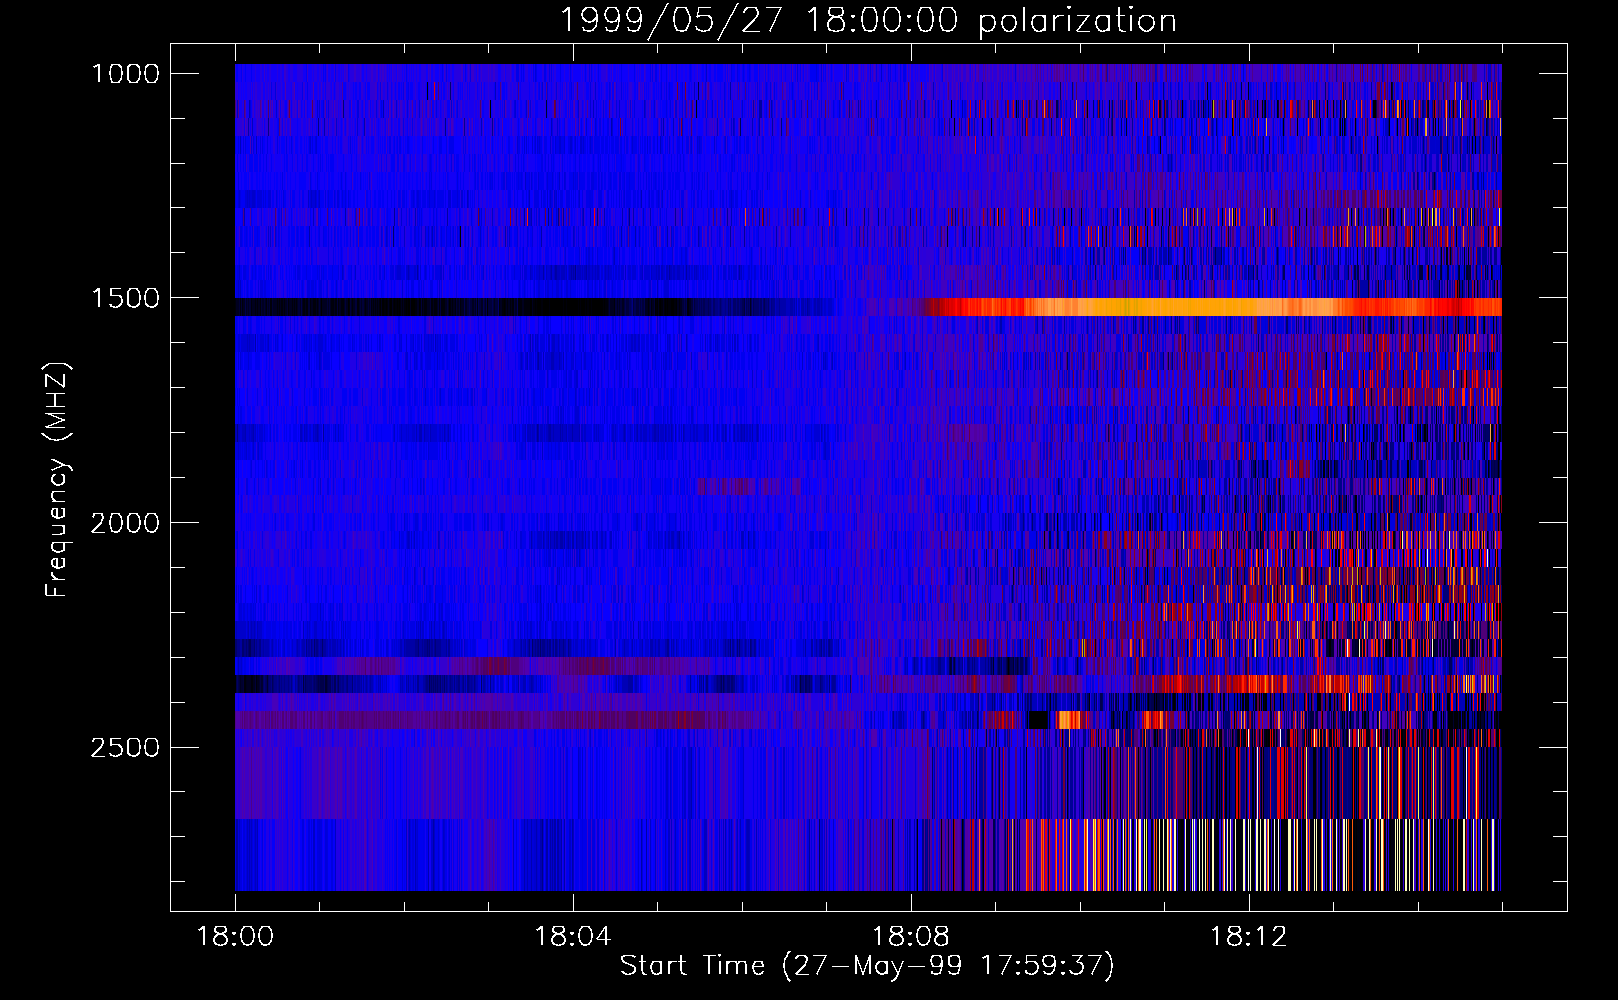1618x1000 pixels.
Task: Click the 18:08 time tick label
Action: [x=911, y=937]
